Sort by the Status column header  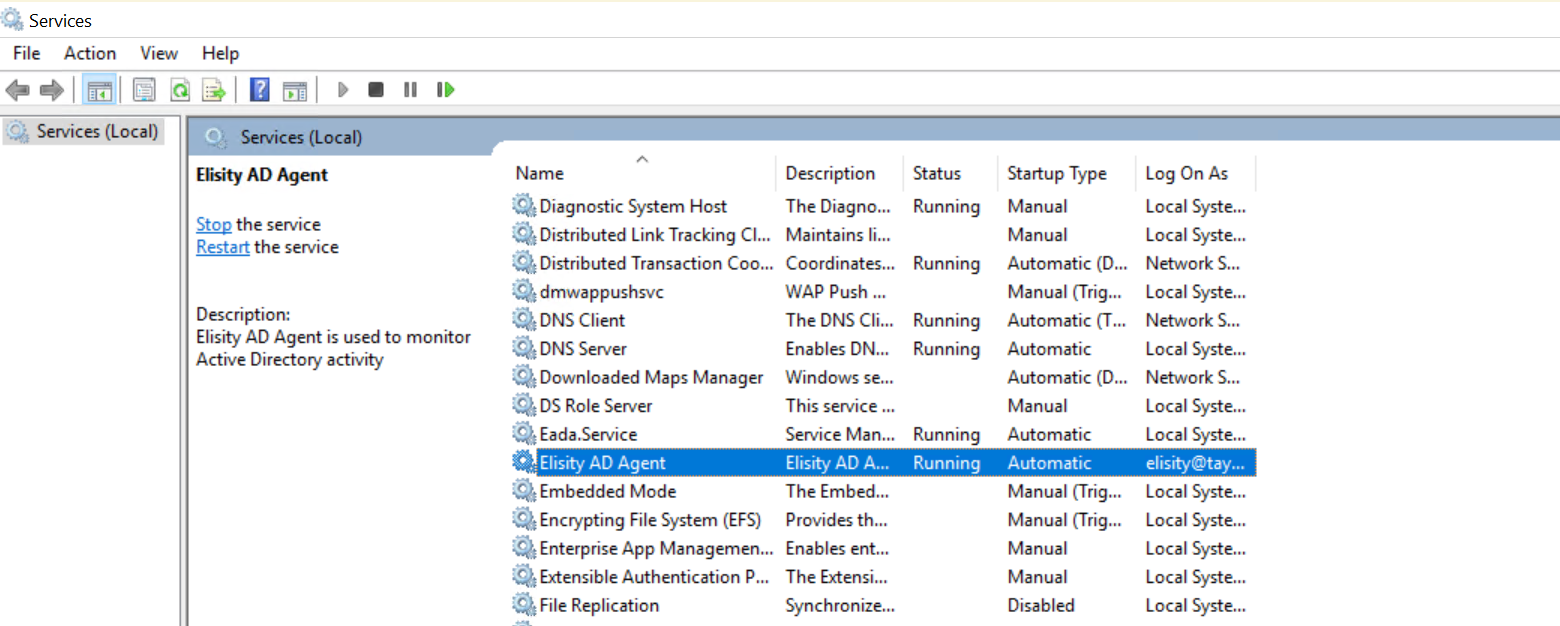[x=951, y=173]
